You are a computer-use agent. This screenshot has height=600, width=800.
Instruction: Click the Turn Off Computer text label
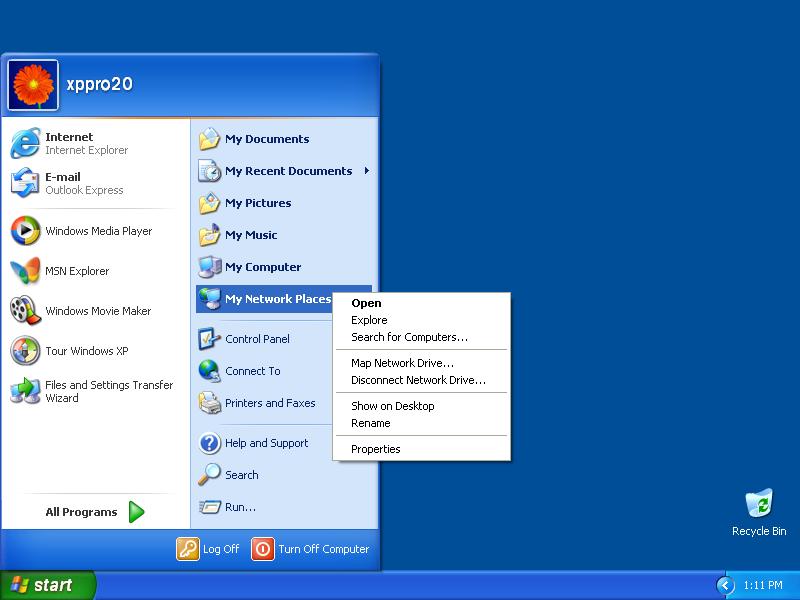(x=323, y=549)
